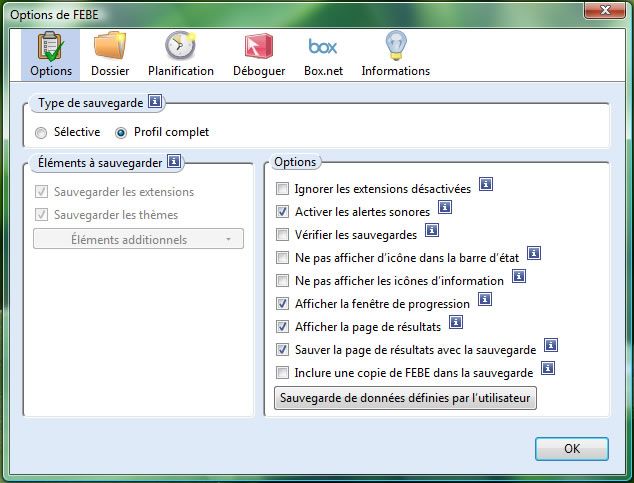The width and height of the screenshot is (634, 483).
Task: Expand the Éléments additionnels dropdown
Action: 138,239
